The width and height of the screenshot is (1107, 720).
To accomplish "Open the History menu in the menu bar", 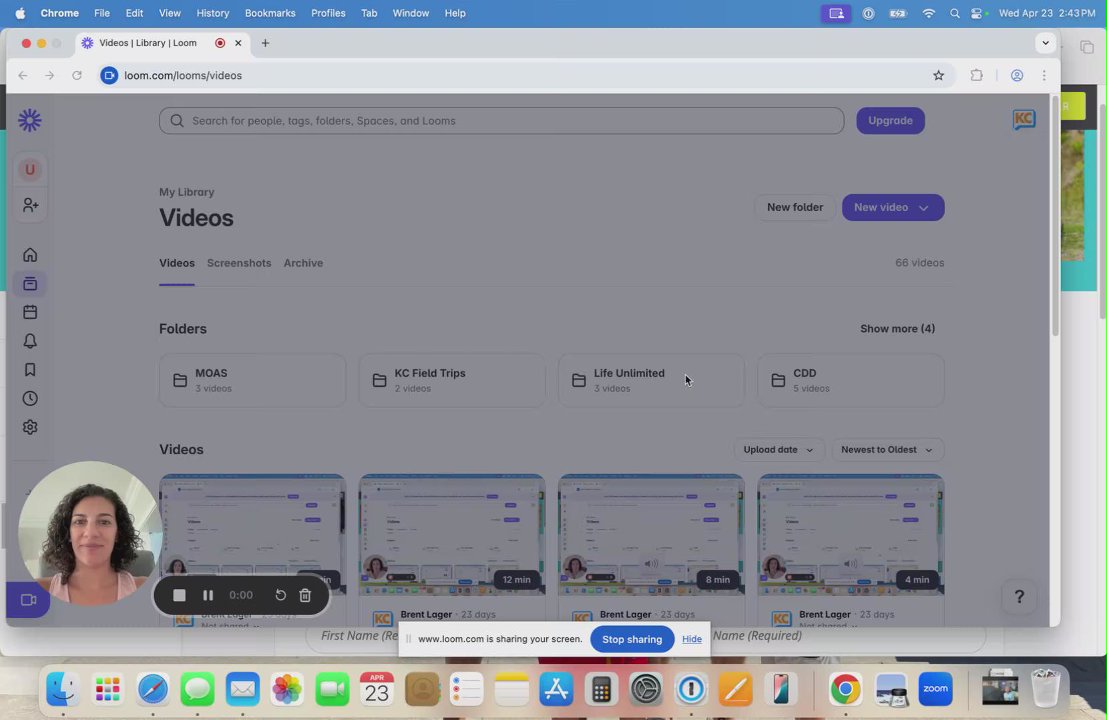I will click(x=213, y=13).
